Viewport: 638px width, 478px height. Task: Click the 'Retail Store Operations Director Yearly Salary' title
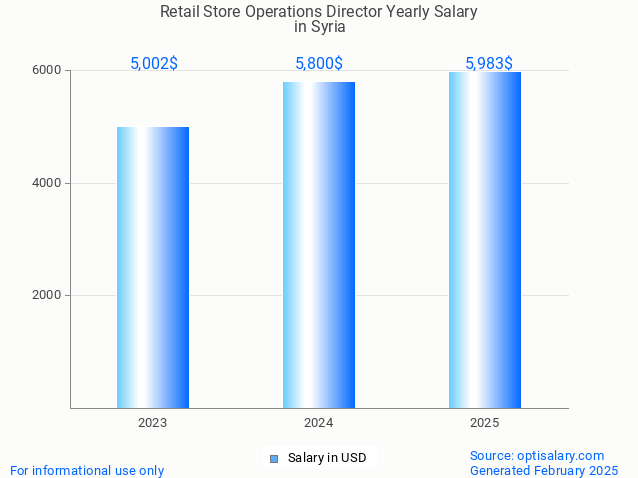(319, 12)
